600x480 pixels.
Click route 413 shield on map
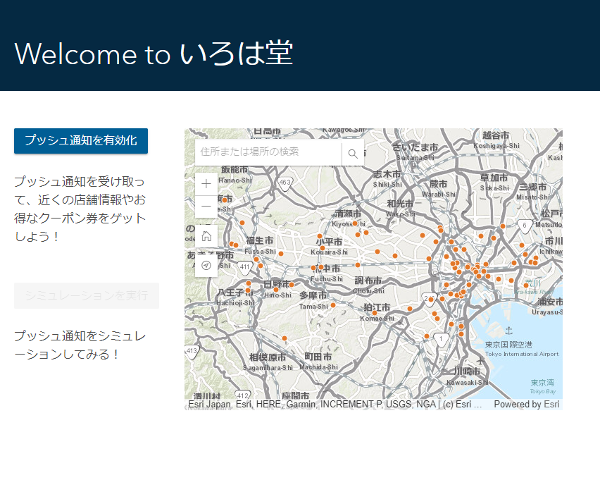[x=191, y=351]
